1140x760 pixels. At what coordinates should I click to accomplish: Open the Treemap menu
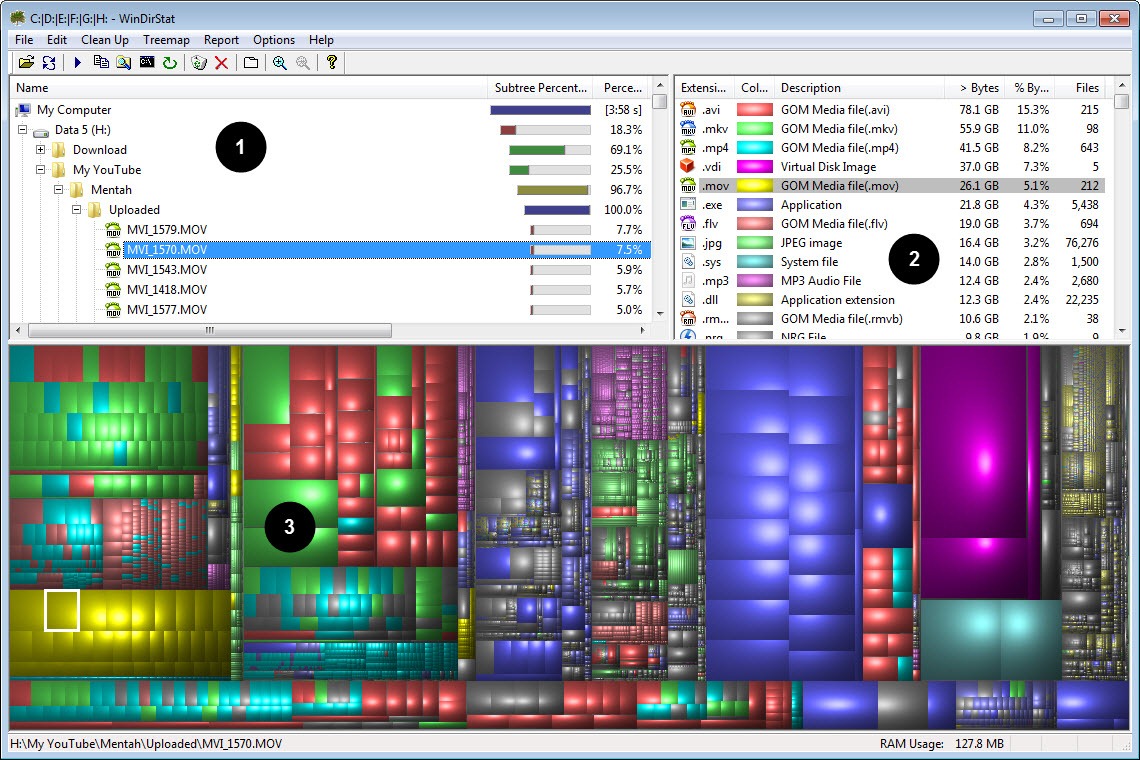pos(166,40)
